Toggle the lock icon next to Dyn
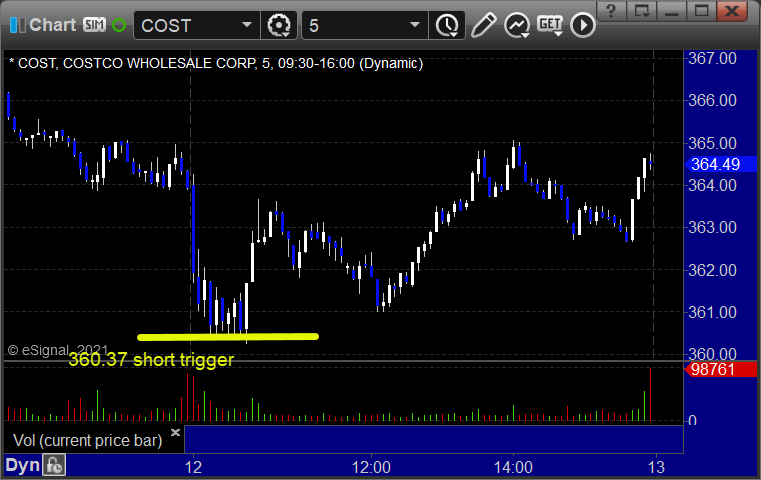 click(54, 465)
